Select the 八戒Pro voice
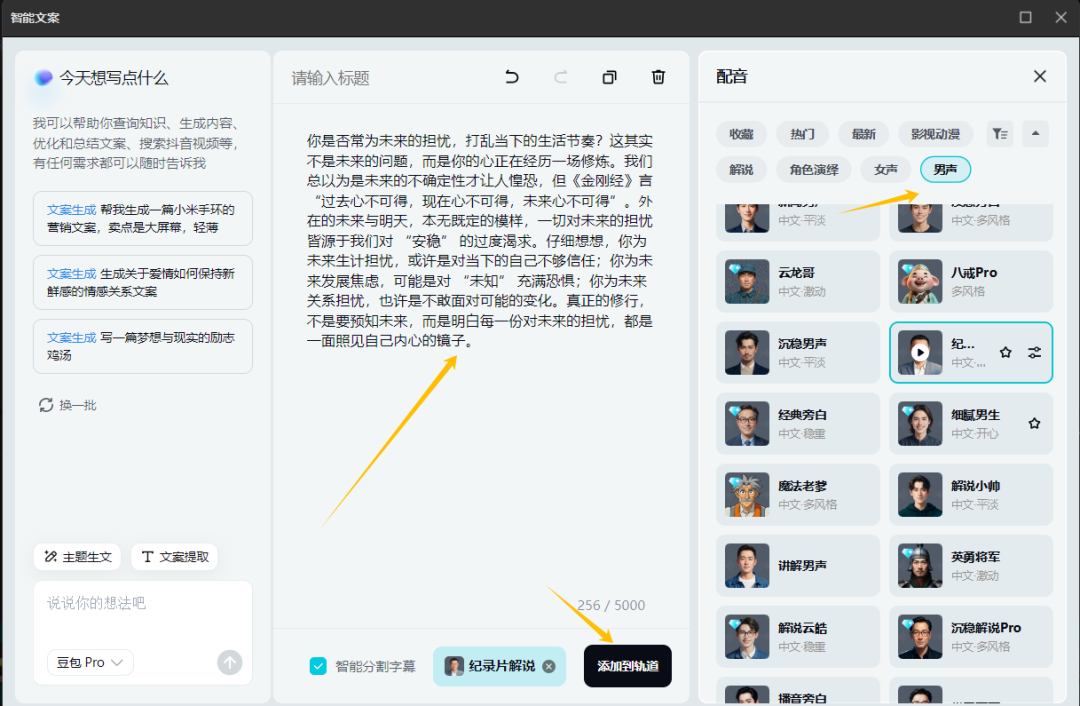 (x=971, y=282)
